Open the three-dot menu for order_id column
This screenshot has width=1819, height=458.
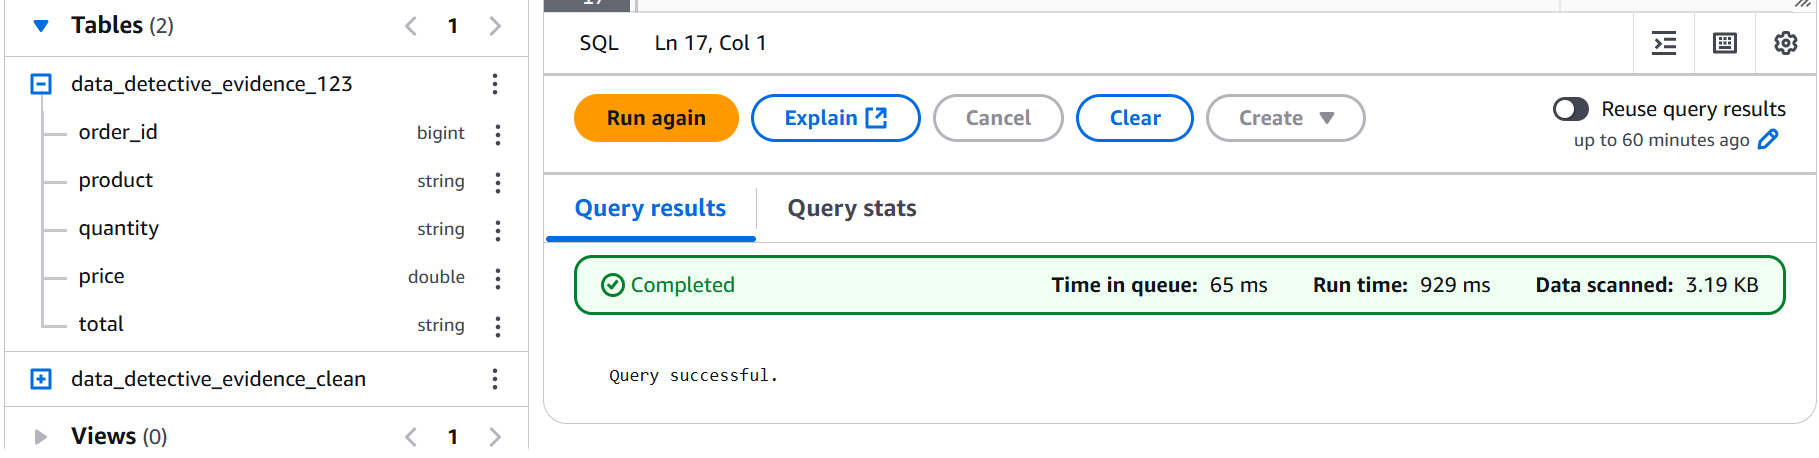click(x=498, y=133)
